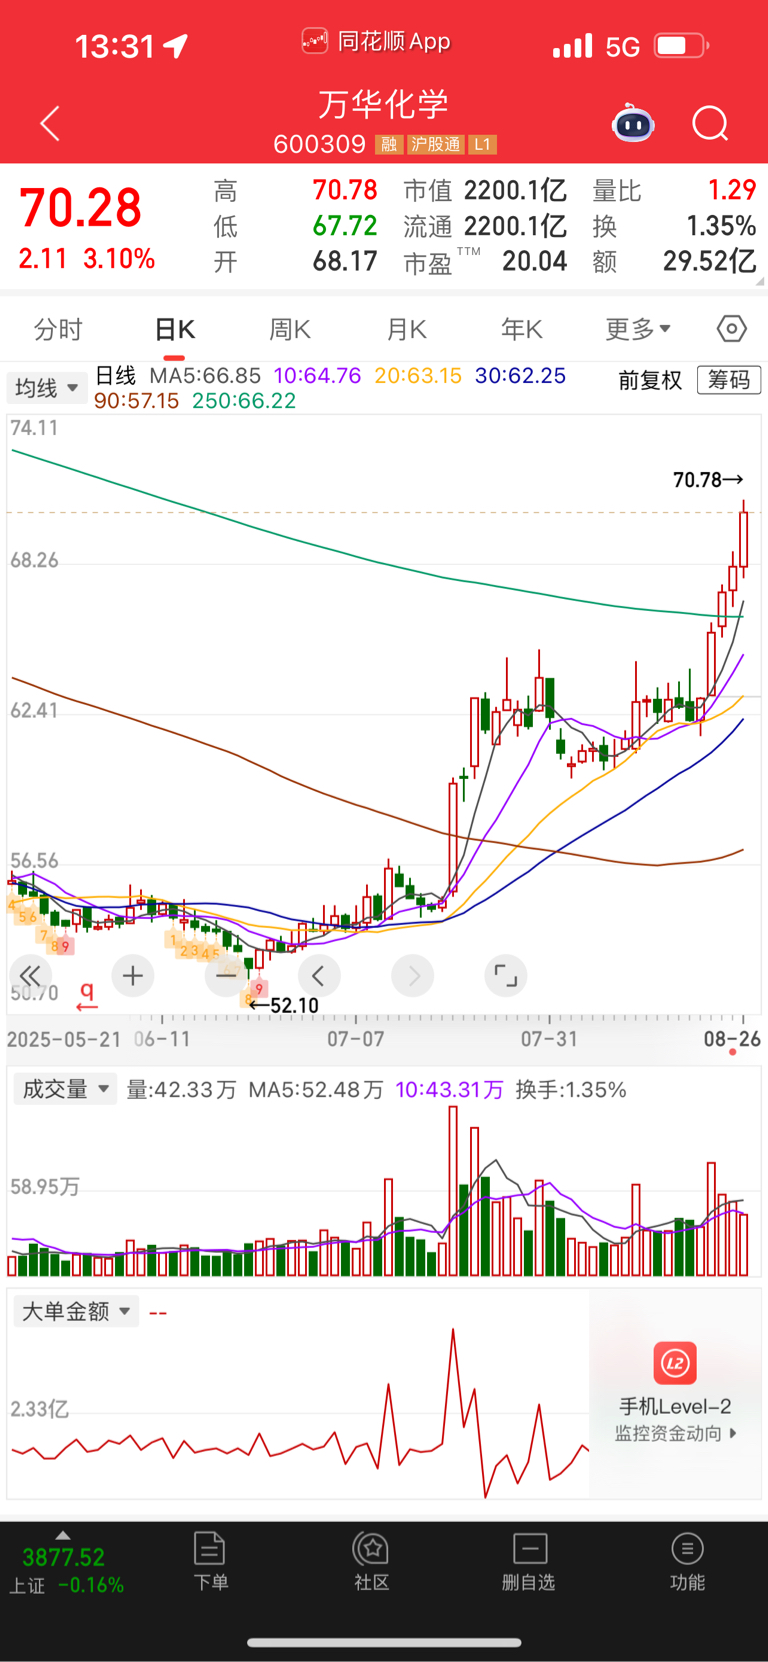Tap the 250:66.22 moving average label
768x1662 pixels.
tap(244, 401)
